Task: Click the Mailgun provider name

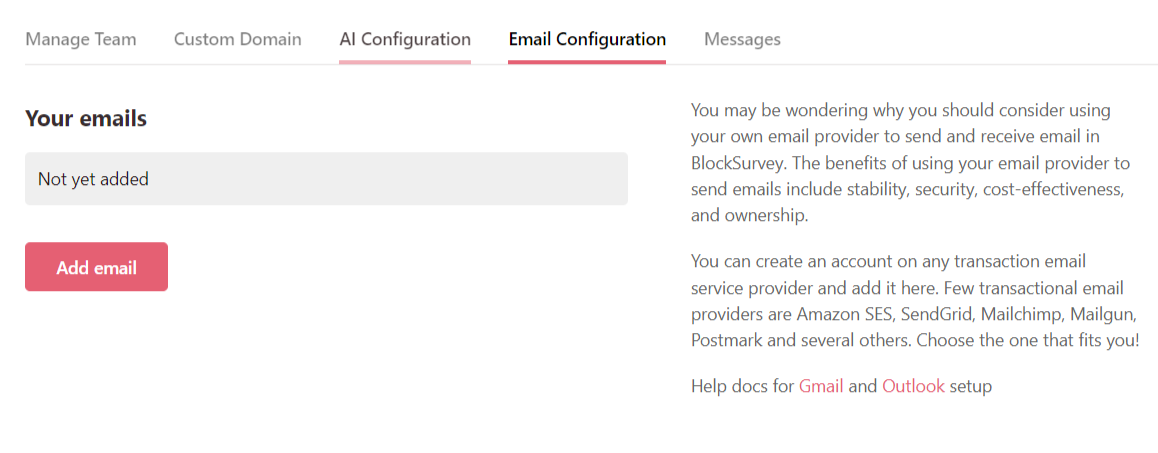Action: (x=1104, y=314)
